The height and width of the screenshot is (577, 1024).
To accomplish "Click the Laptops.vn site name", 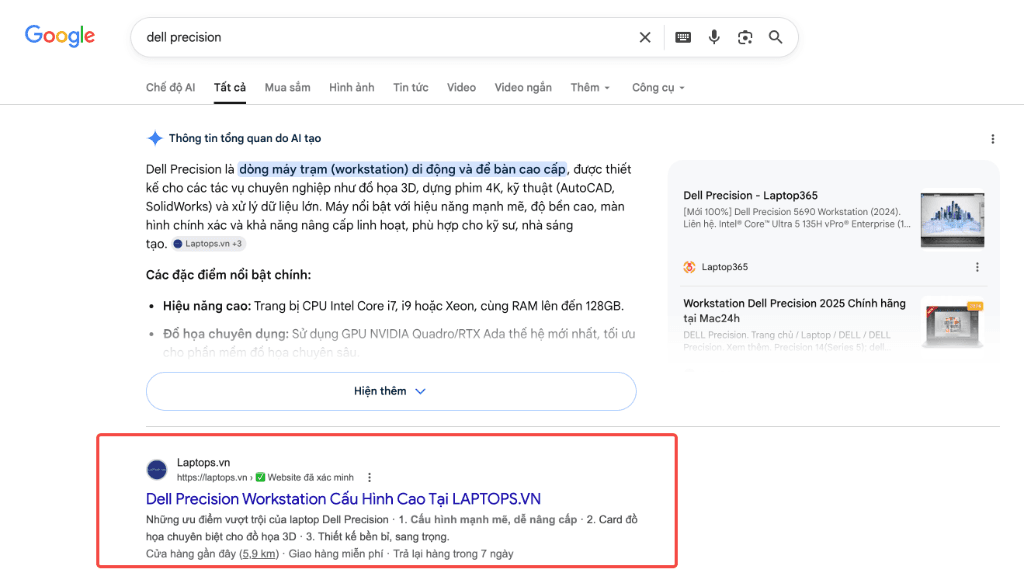I will pos(203,462).
